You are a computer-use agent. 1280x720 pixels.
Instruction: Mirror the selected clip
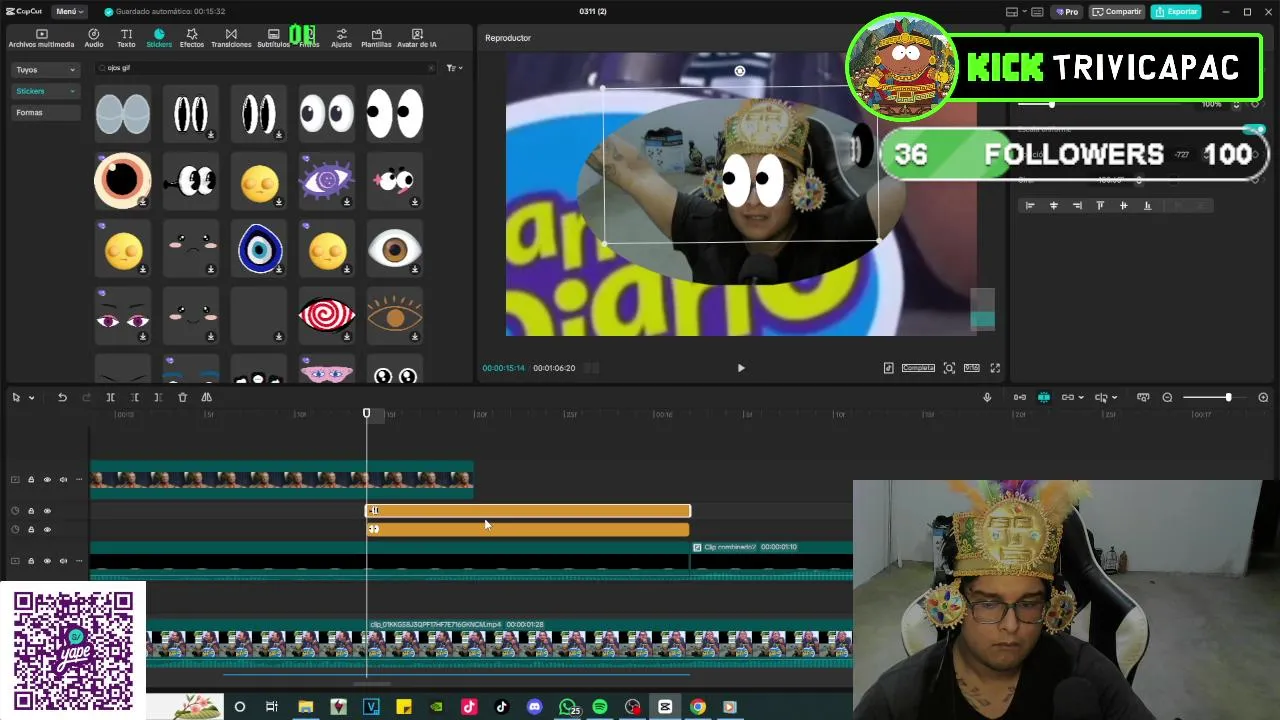point(207,397)
